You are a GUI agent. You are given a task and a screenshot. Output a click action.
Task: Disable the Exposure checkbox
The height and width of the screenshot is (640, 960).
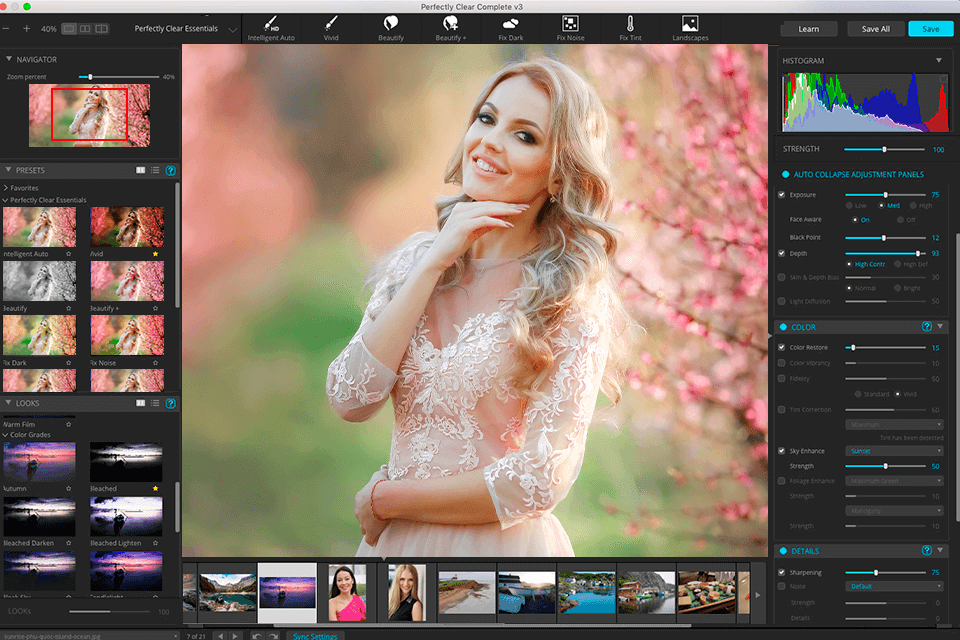tap(782, 194)
